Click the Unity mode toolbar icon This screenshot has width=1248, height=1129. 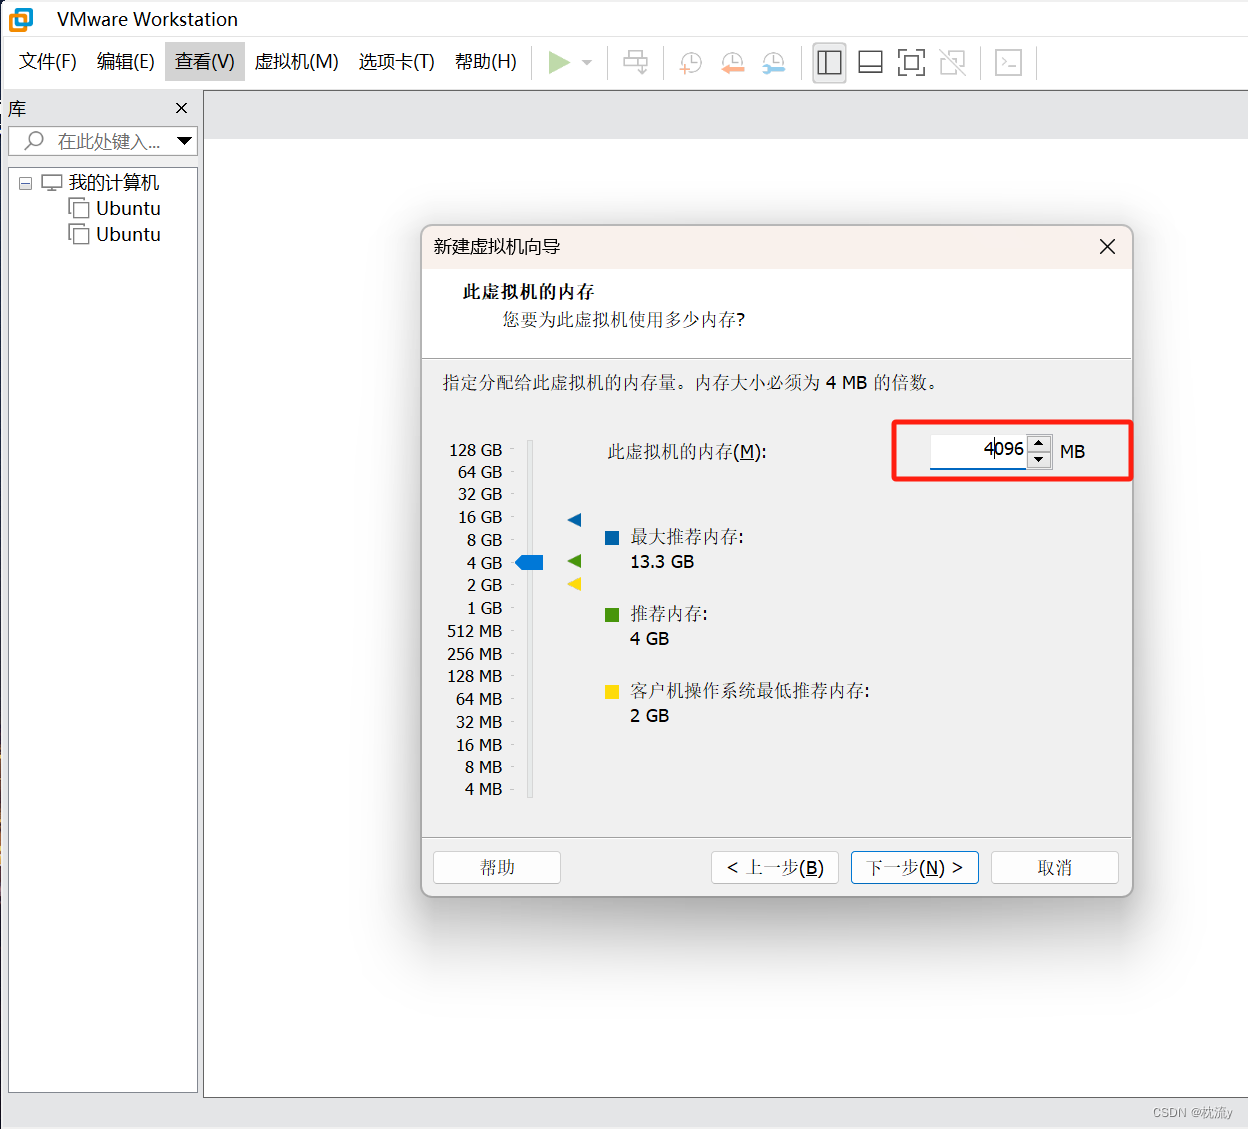click(953, 63)
